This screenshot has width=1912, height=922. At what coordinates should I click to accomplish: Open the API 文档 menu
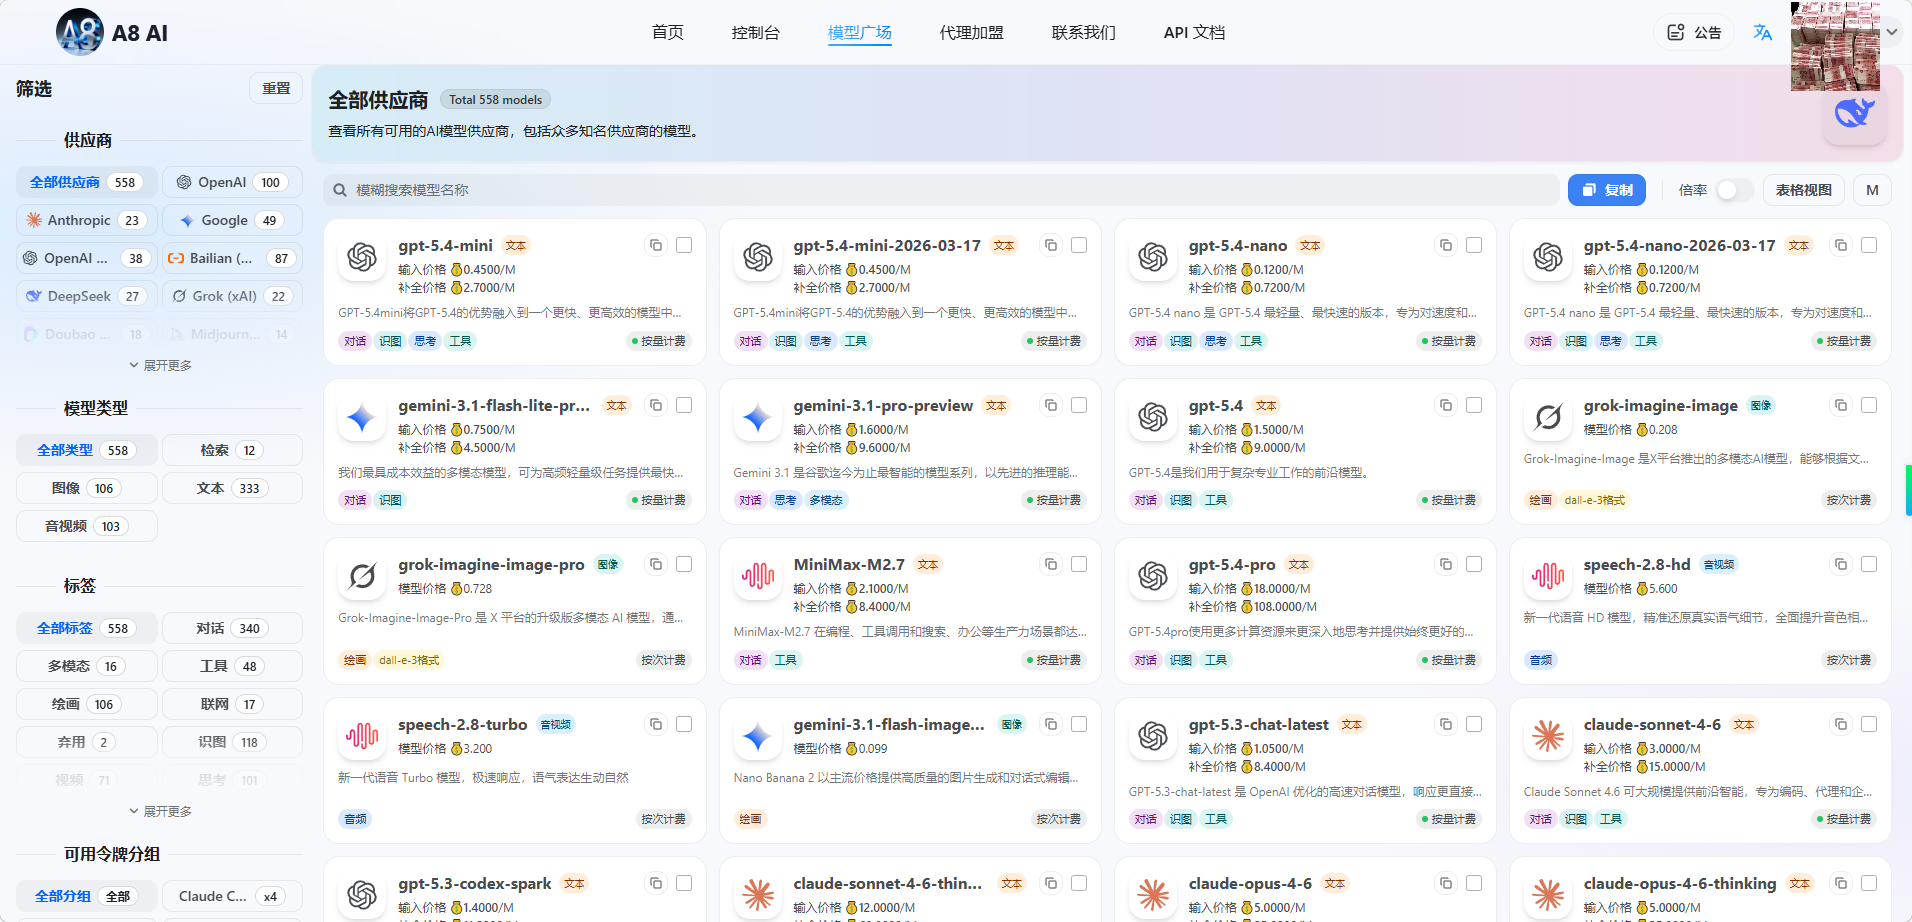(1194, 32)
